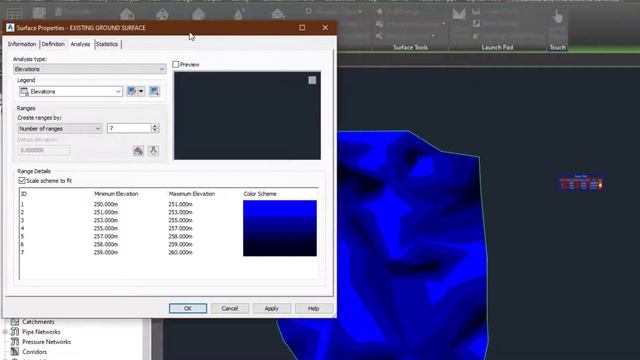This screenshot has height=360, width=640.
Task: Run analysis with the down-arrow icon
Action: (153, 151)
